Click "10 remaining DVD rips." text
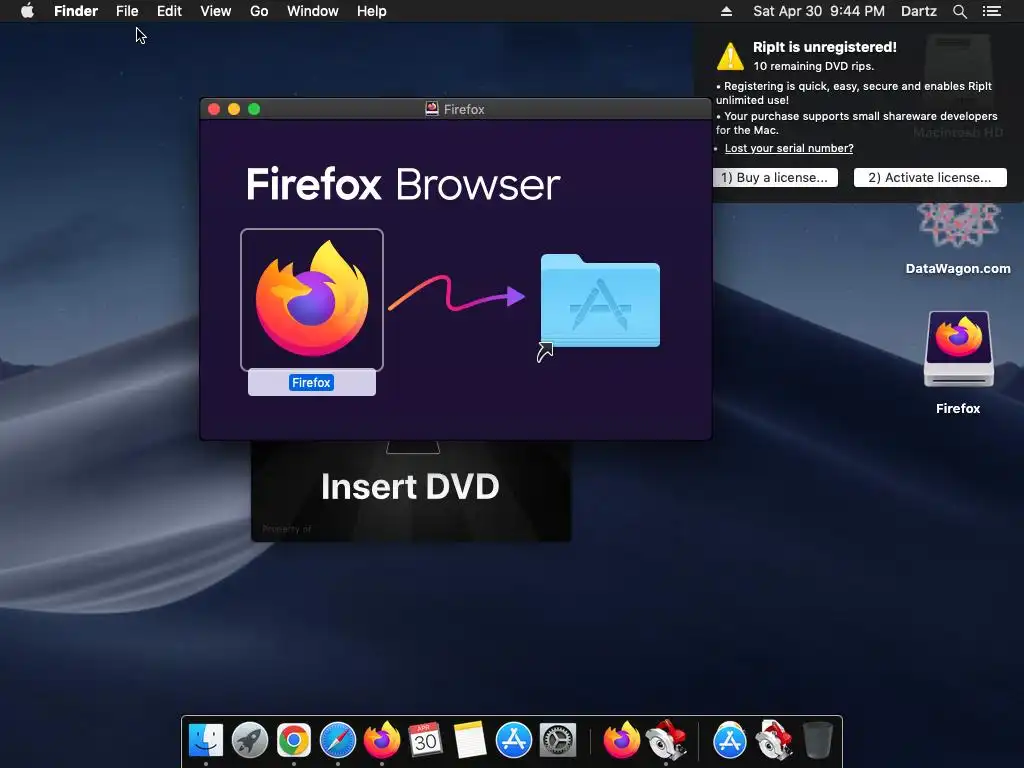 (x=814, y=66)
